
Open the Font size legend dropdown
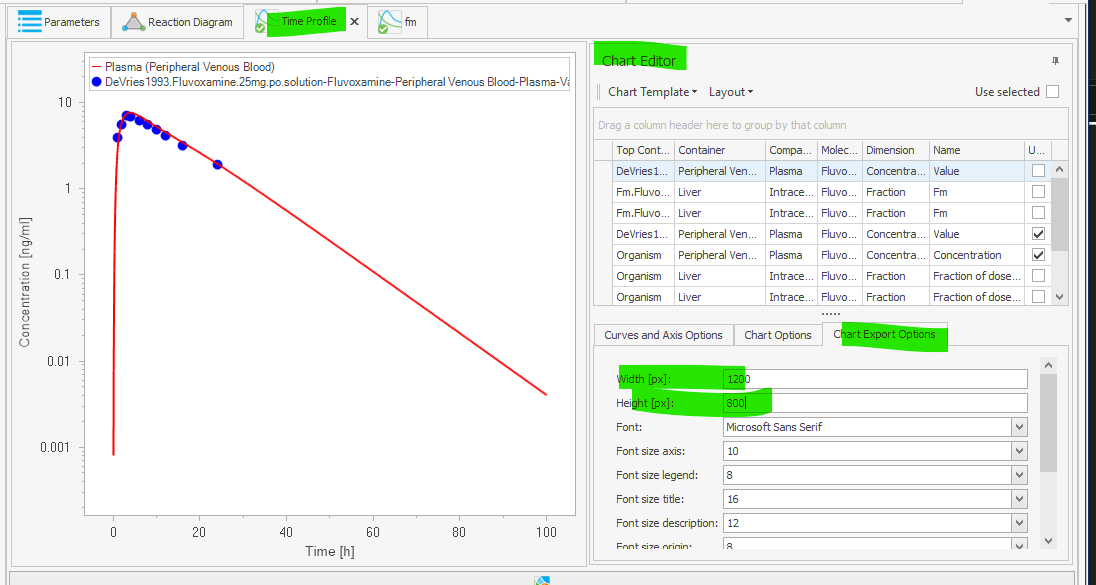coord(1018,475)
